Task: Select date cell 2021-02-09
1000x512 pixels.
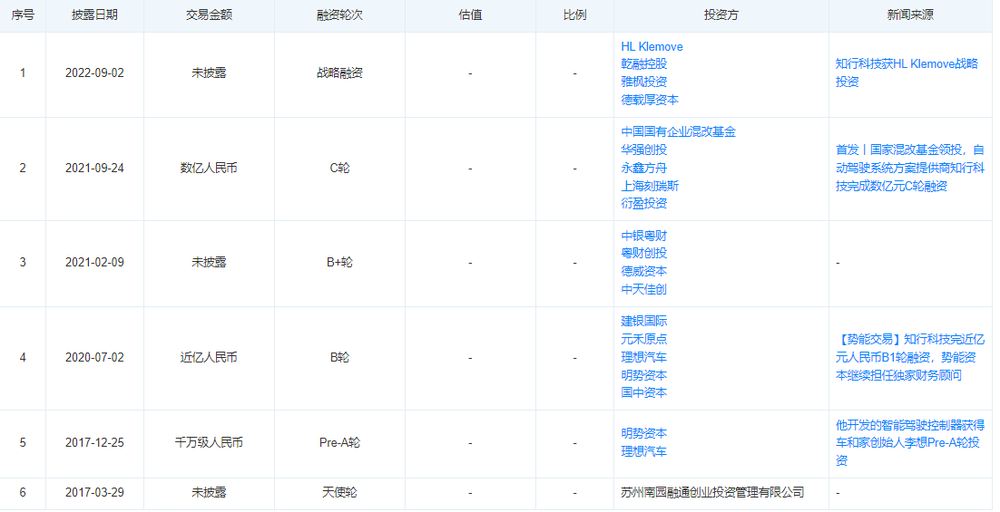Action: (x=94, y=262)
